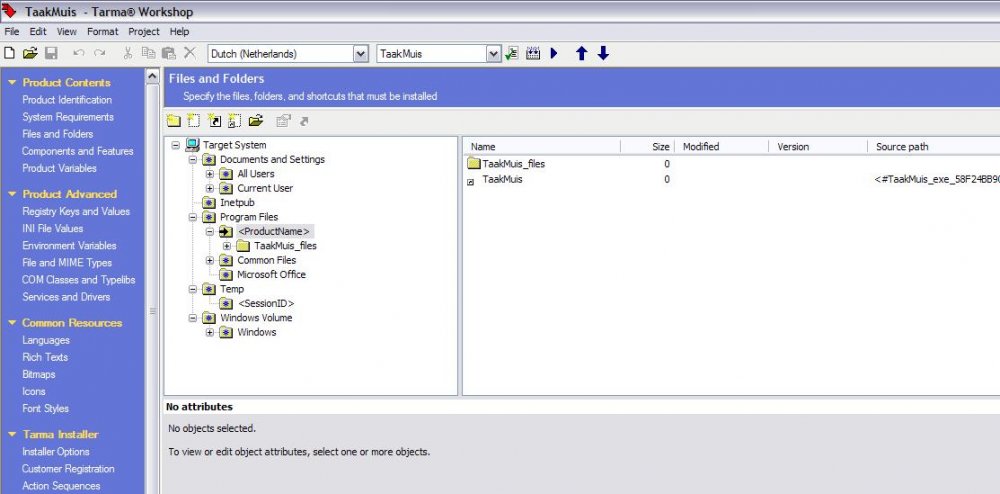Open the Format menu

click(103, 31)
